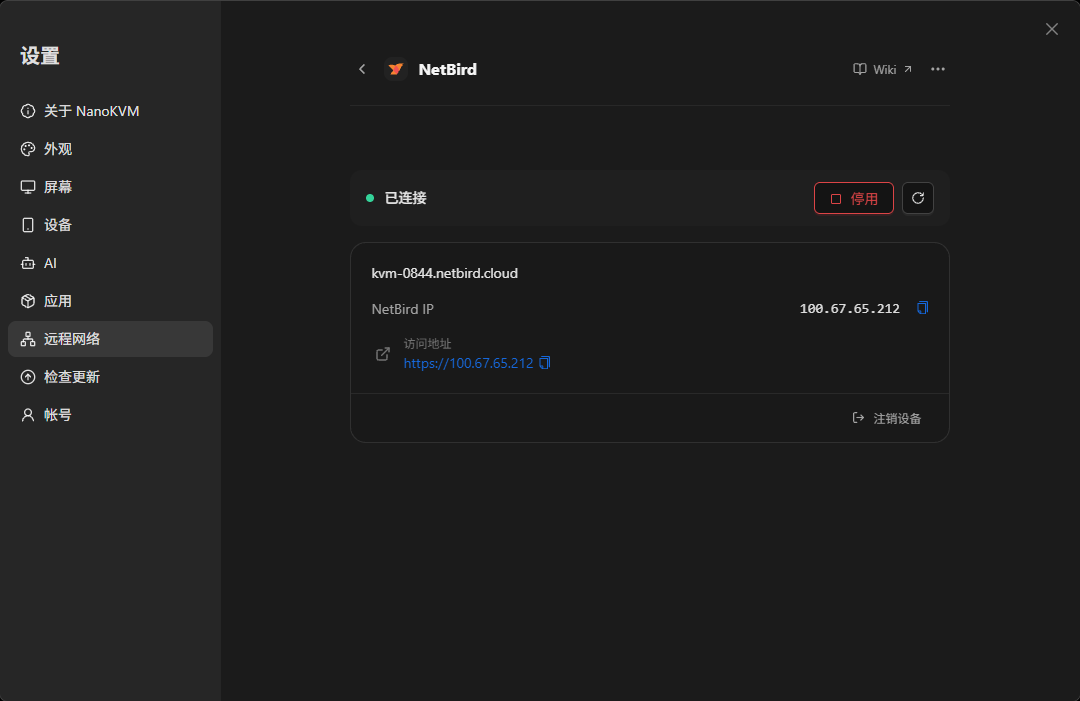Open the https://100.67.65.212 access link
1080x701 pixels.
(468, 363)
